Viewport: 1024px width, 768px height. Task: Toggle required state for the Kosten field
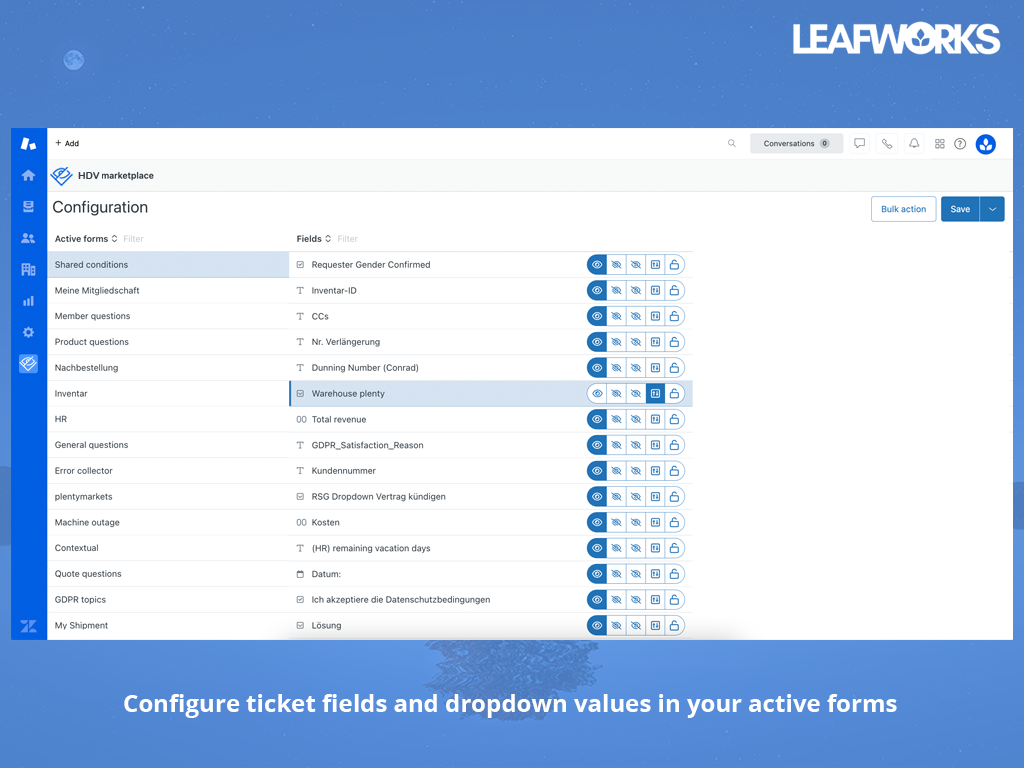pos(655,522)
